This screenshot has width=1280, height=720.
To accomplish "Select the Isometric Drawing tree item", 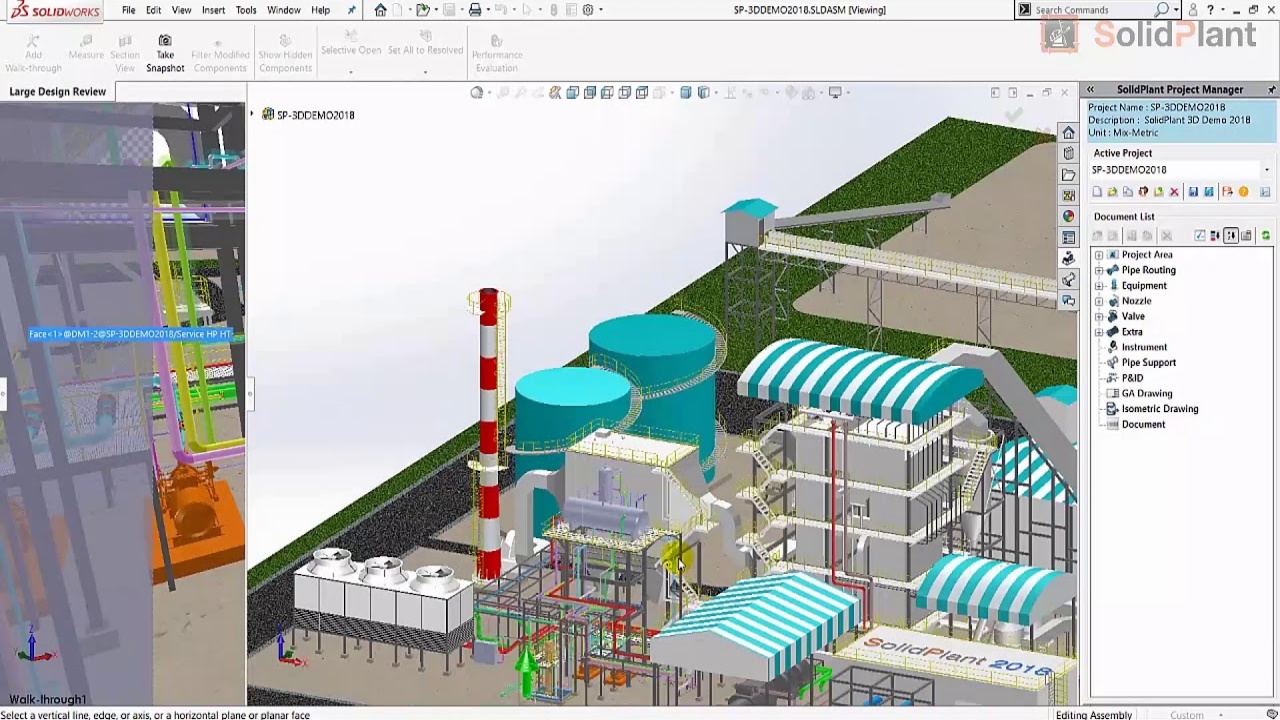I will 1159,409.
